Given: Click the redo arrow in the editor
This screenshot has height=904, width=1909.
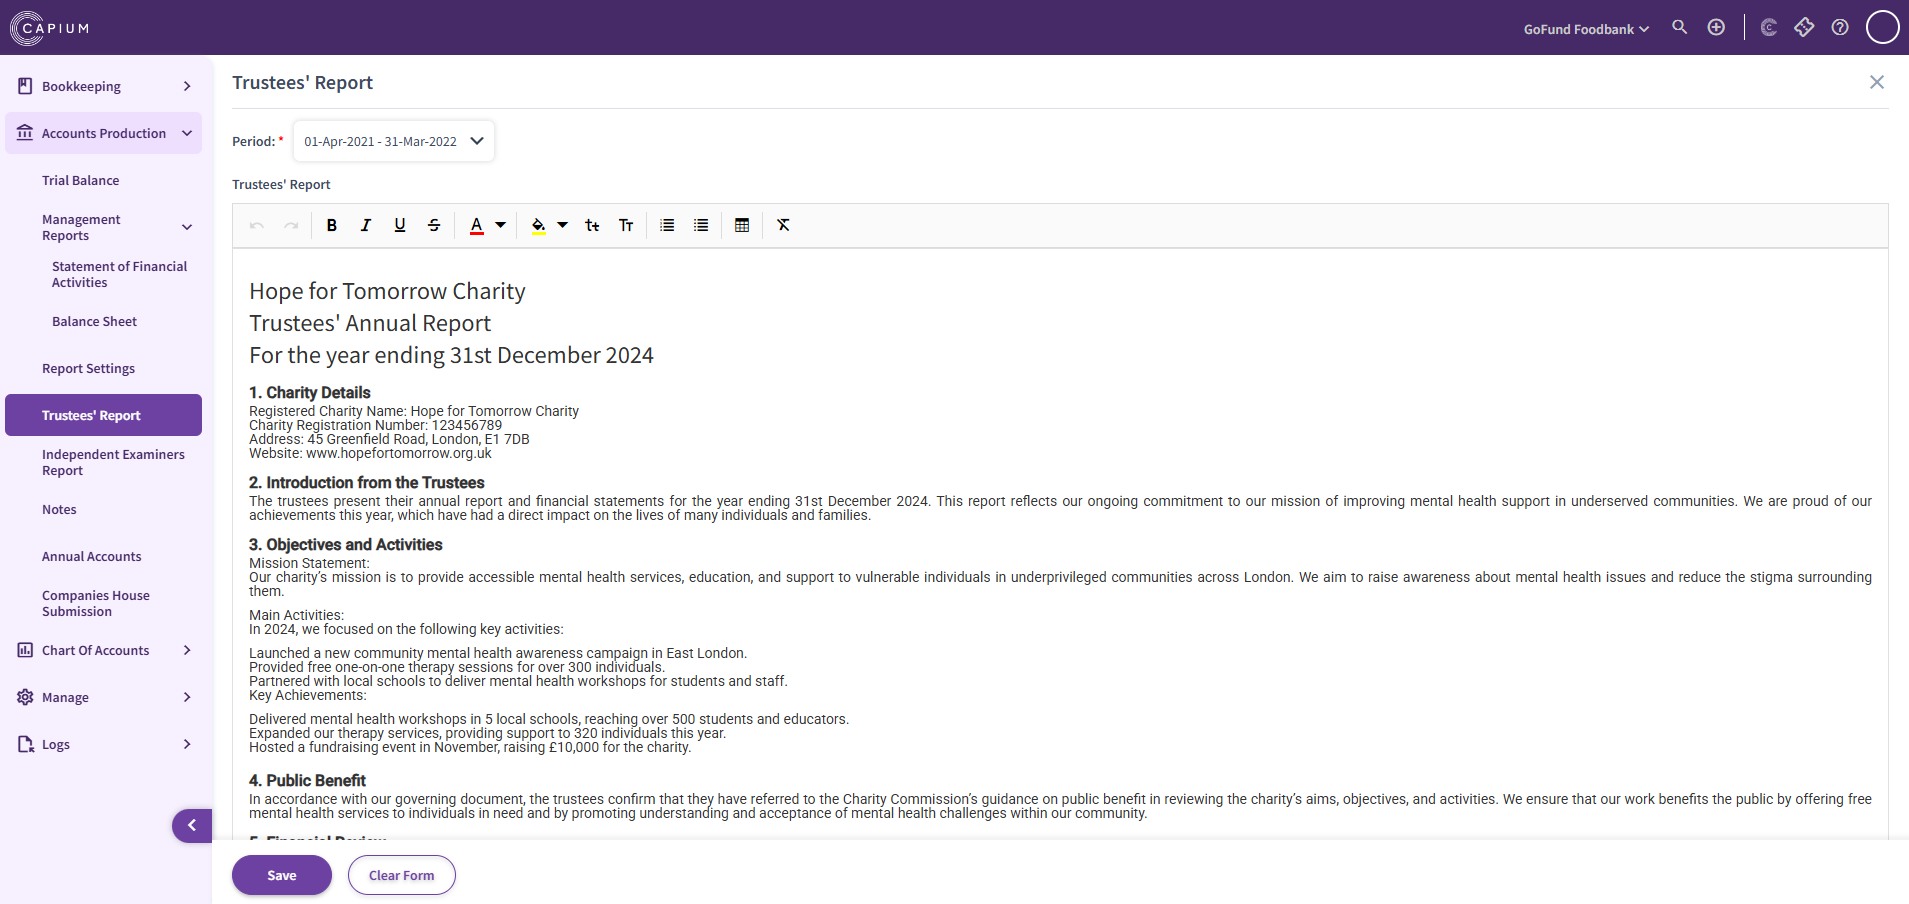Looking at the screenshot, I should (291, 225).
